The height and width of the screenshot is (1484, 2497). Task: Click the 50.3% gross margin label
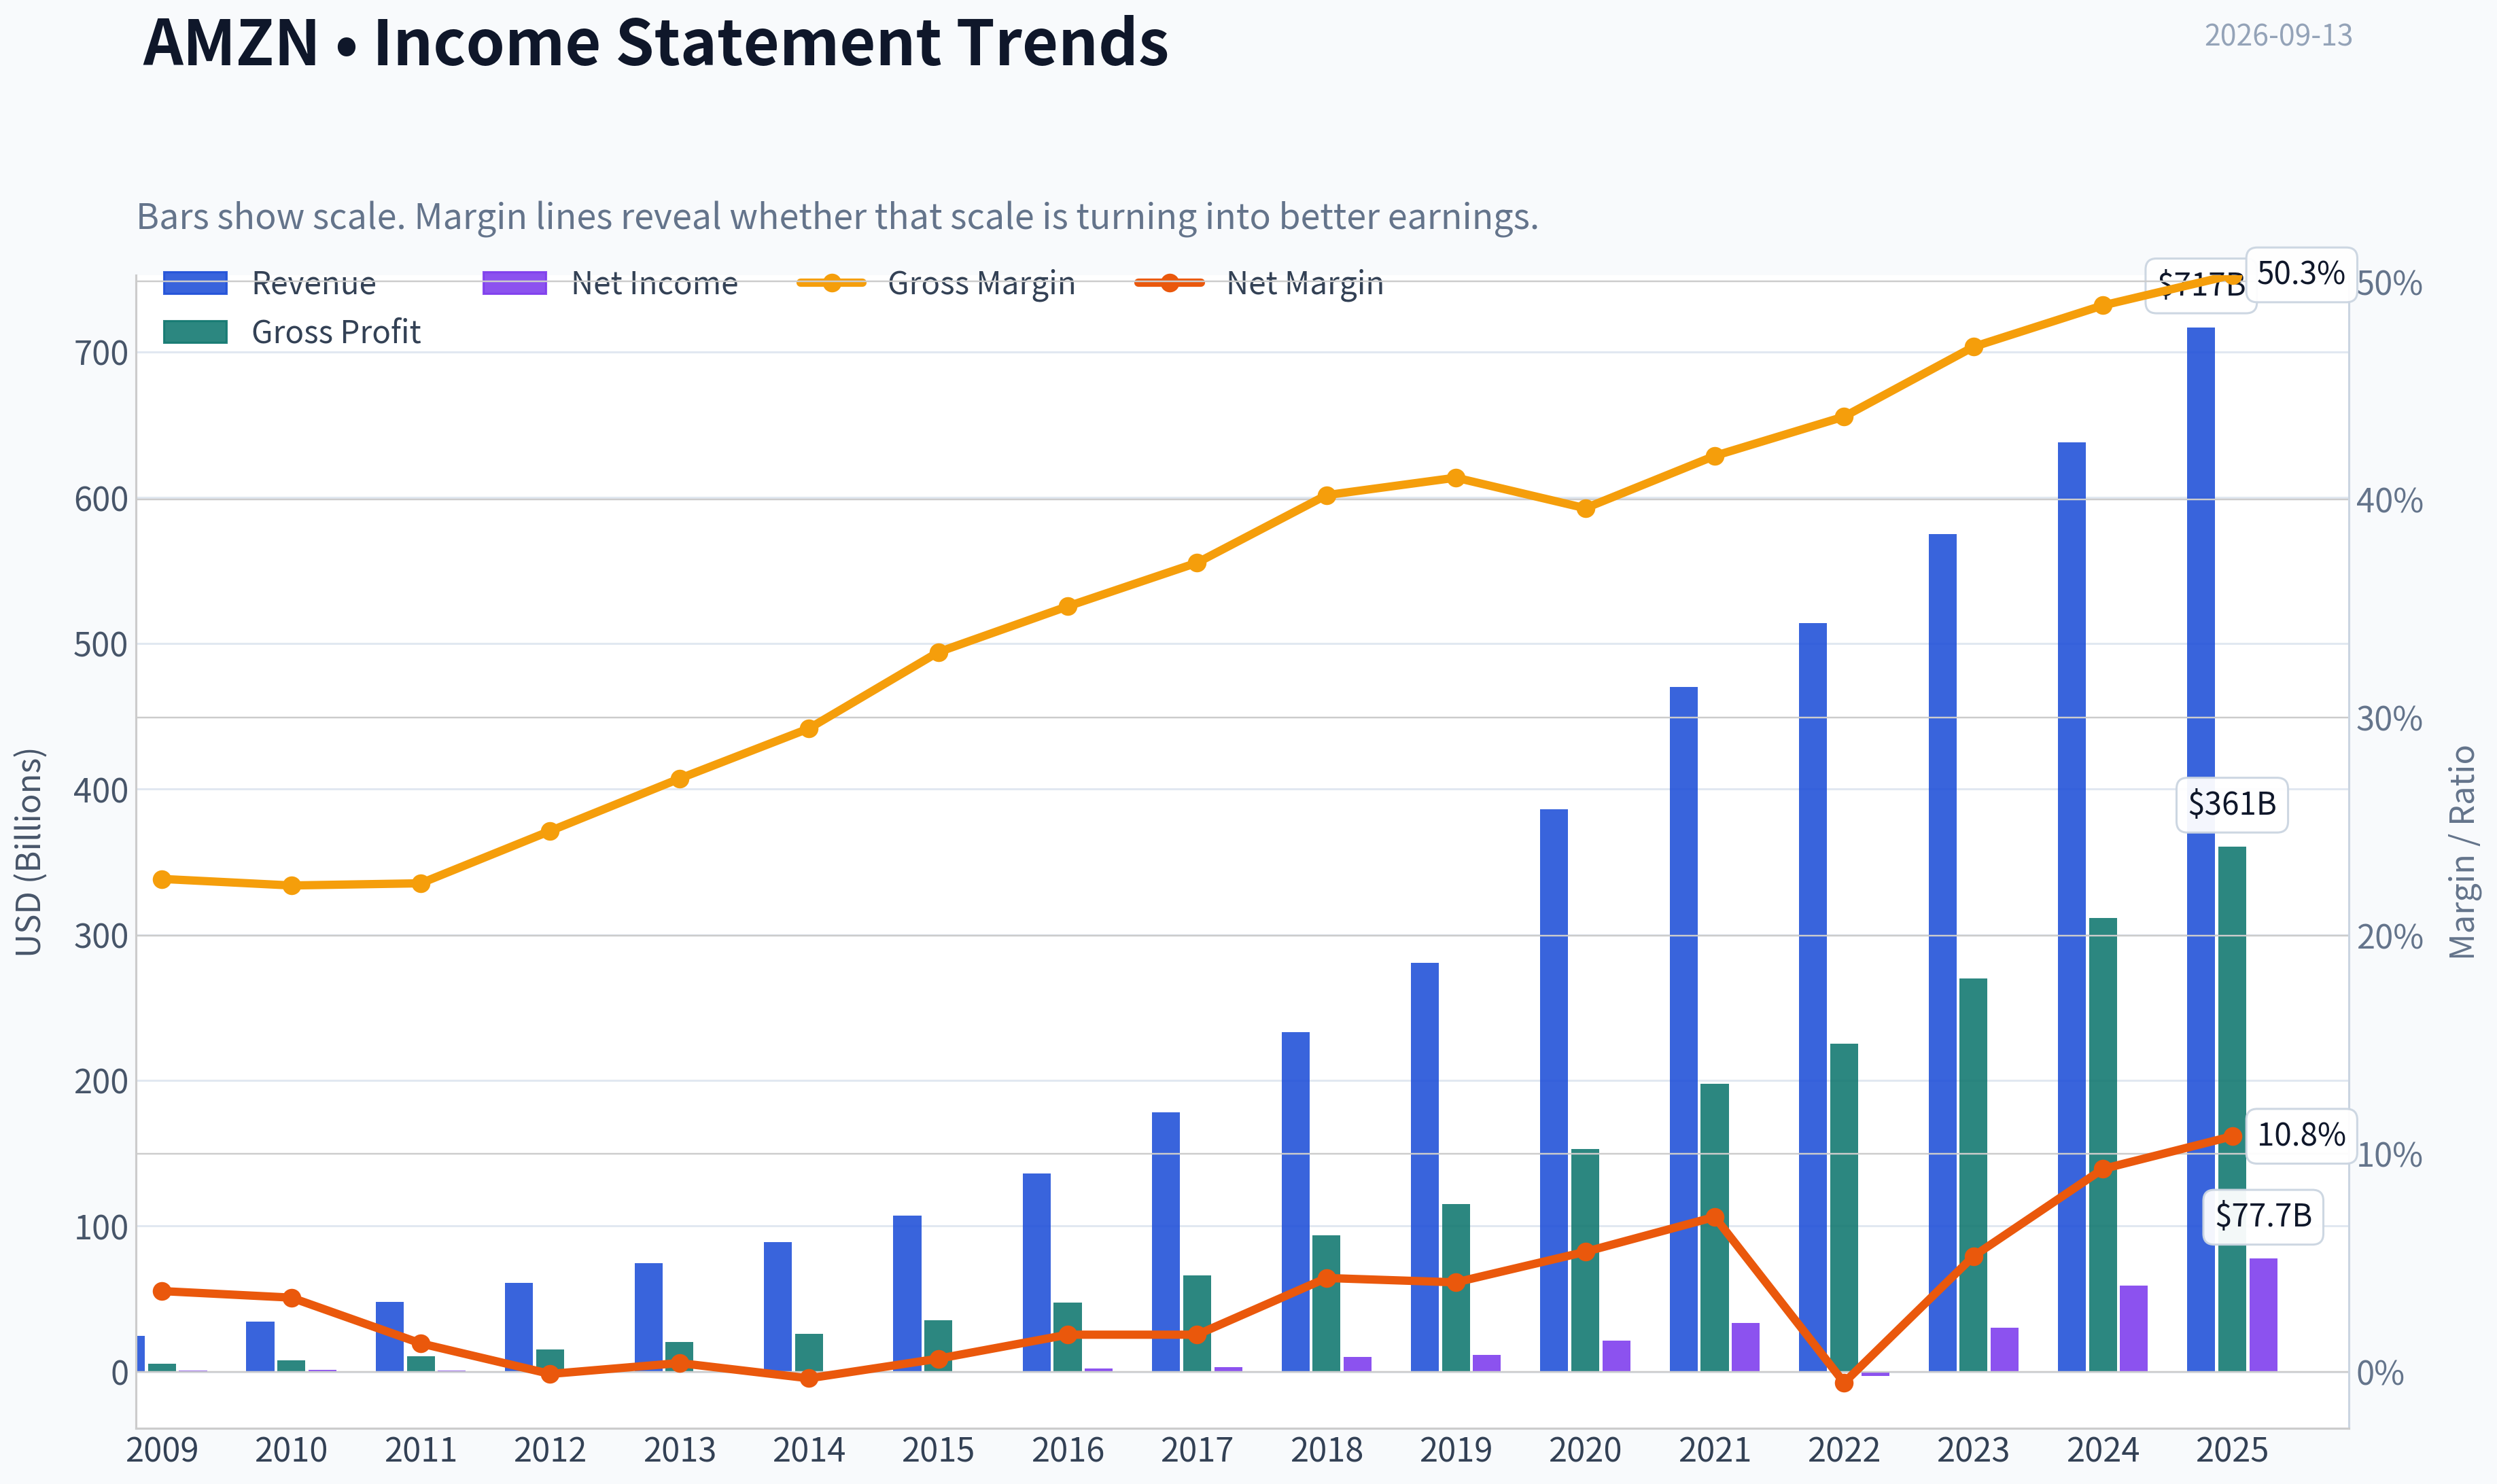tap(2300, 273)
